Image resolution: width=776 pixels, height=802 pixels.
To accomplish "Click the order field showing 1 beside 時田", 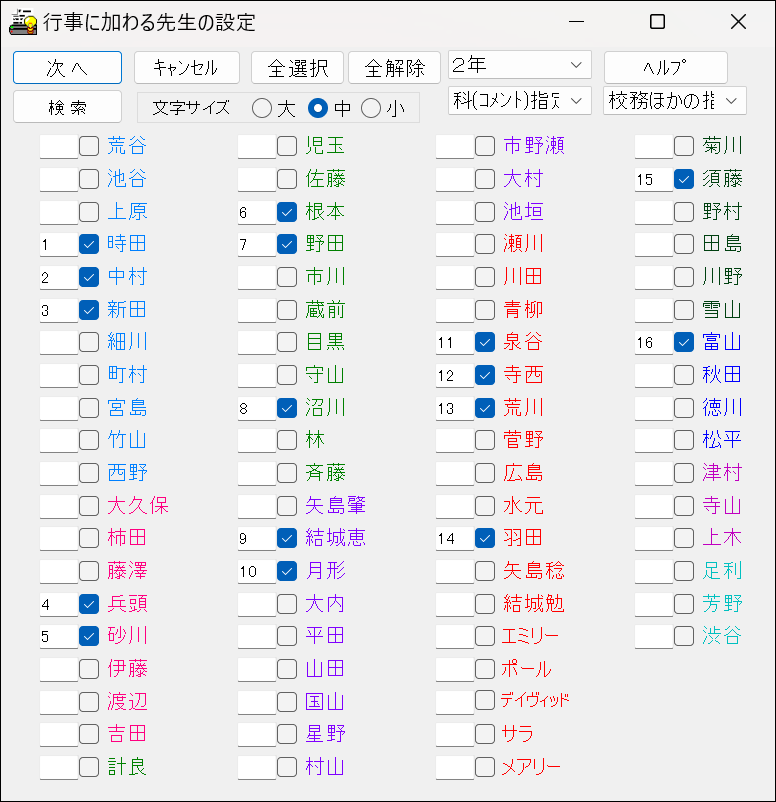I will (x=59, y=244).
